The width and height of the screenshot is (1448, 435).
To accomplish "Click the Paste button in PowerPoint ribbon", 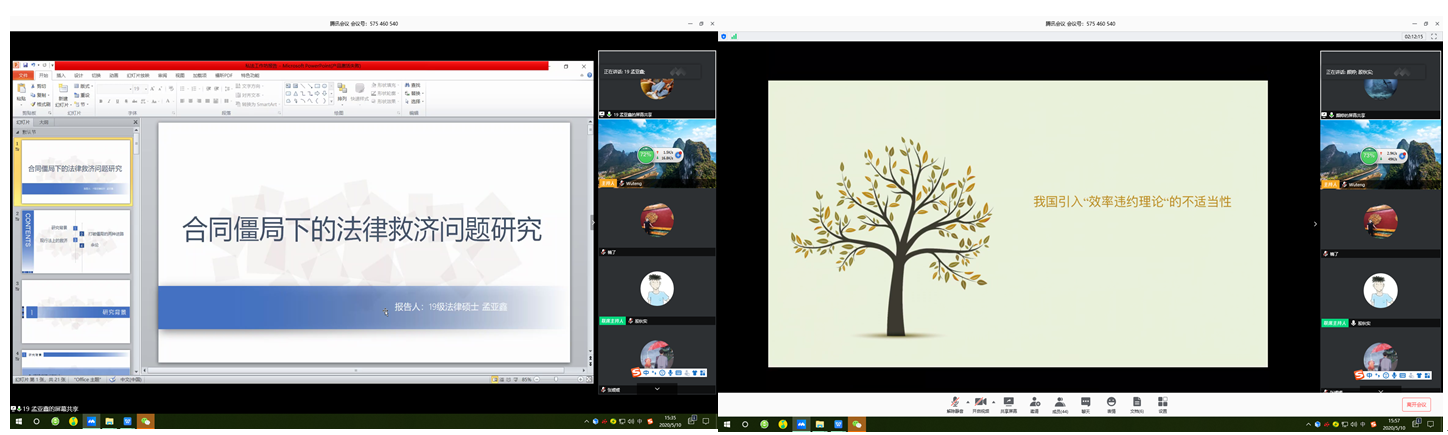I will [x=21, y=92].
